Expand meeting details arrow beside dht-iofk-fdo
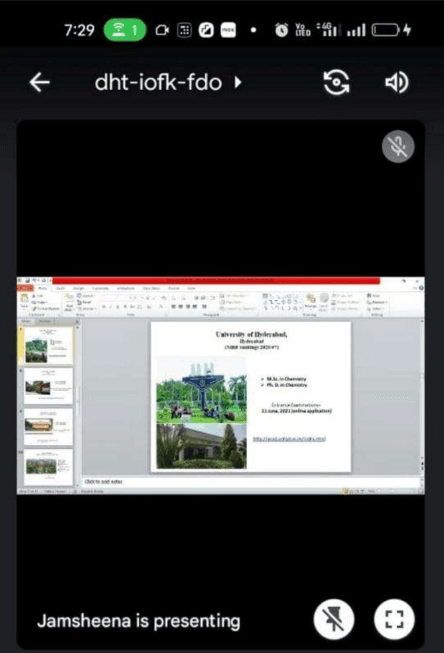Screen dimensions: 444x653 238,82
